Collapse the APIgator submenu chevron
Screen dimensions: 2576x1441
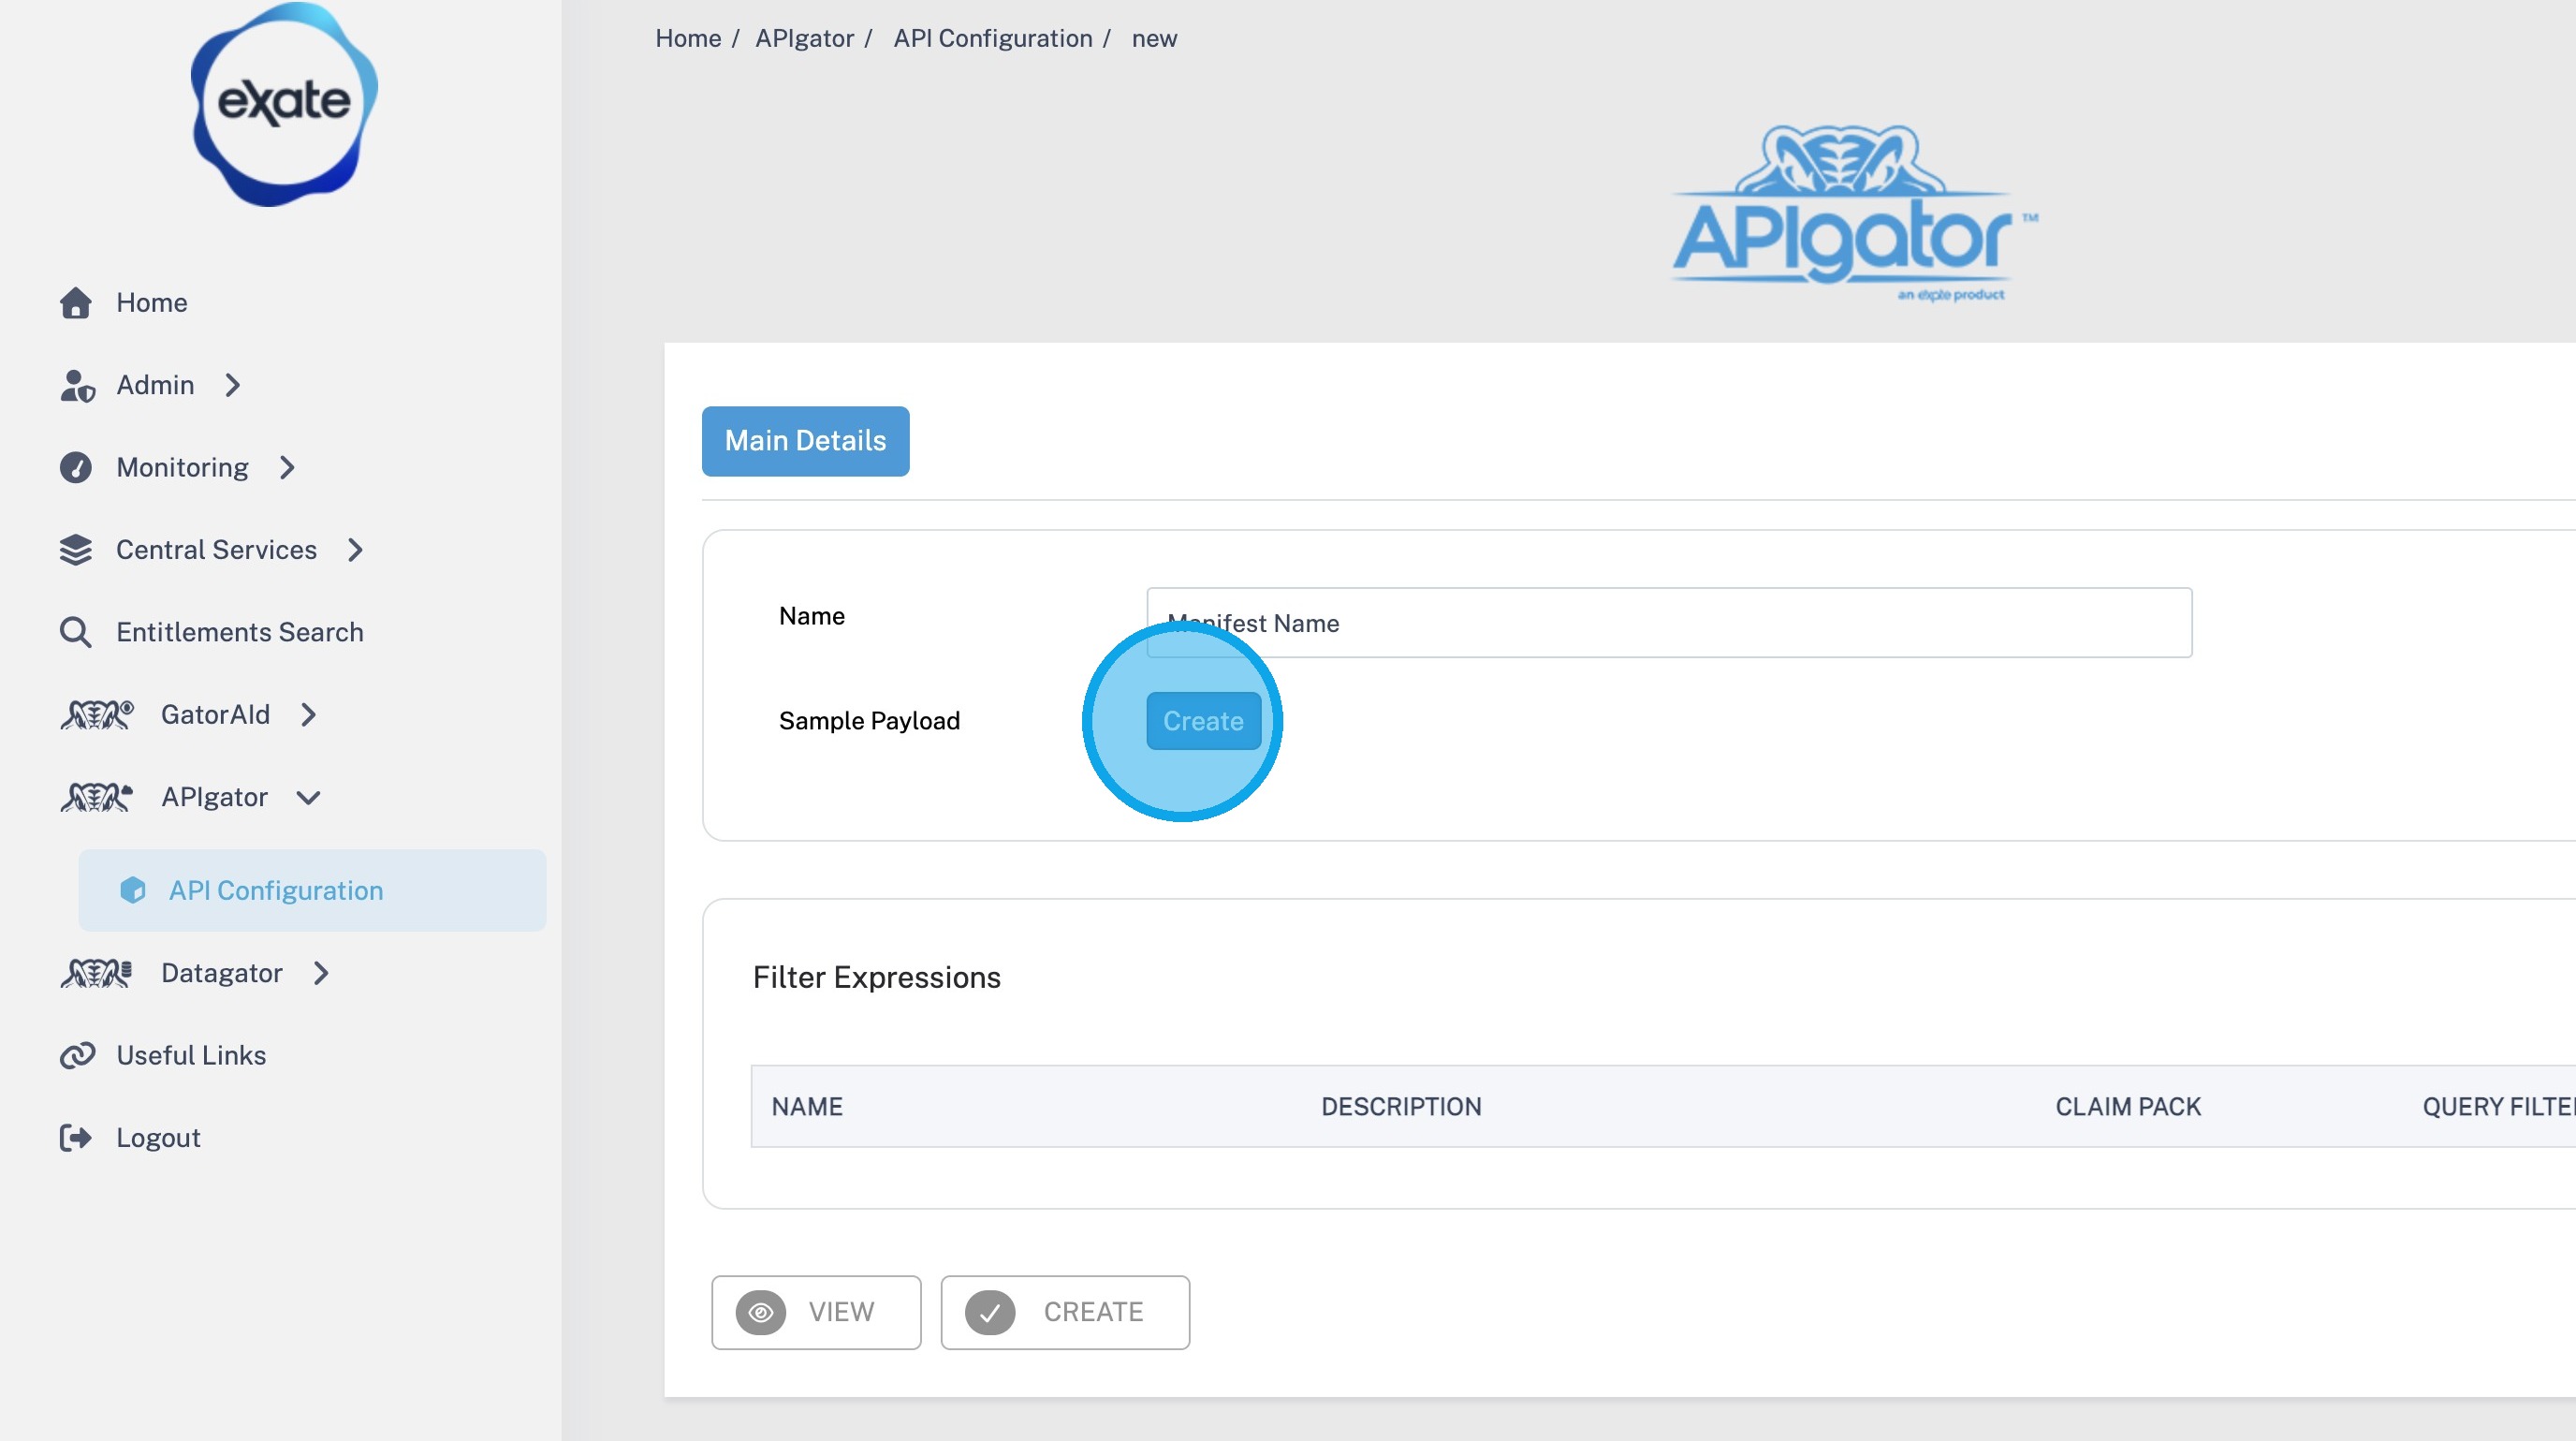[x=308, y=797]
